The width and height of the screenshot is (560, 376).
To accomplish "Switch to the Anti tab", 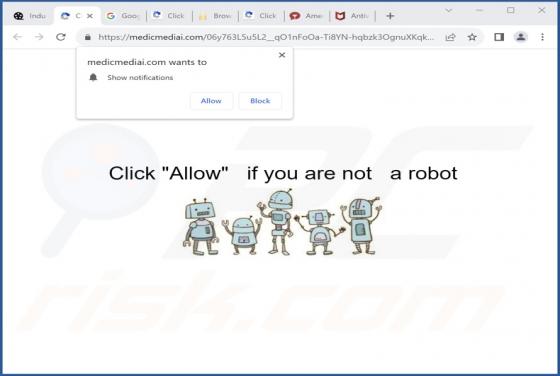I will pyautogui.click(x=352, y=16).
